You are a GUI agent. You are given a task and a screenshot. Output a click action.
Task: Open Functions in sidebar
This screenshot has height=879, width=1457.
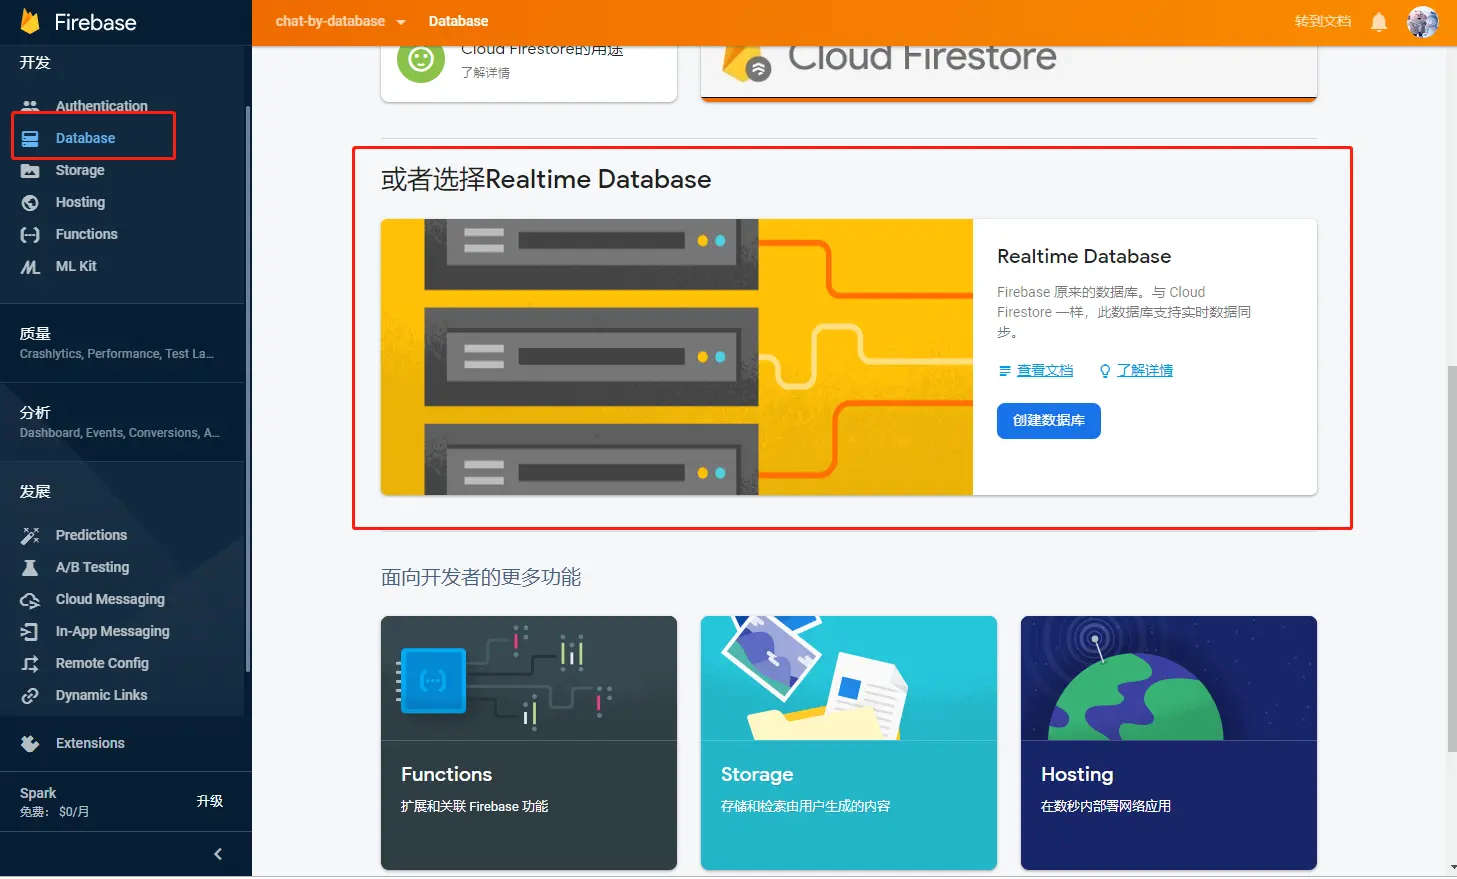pos(86,234)
